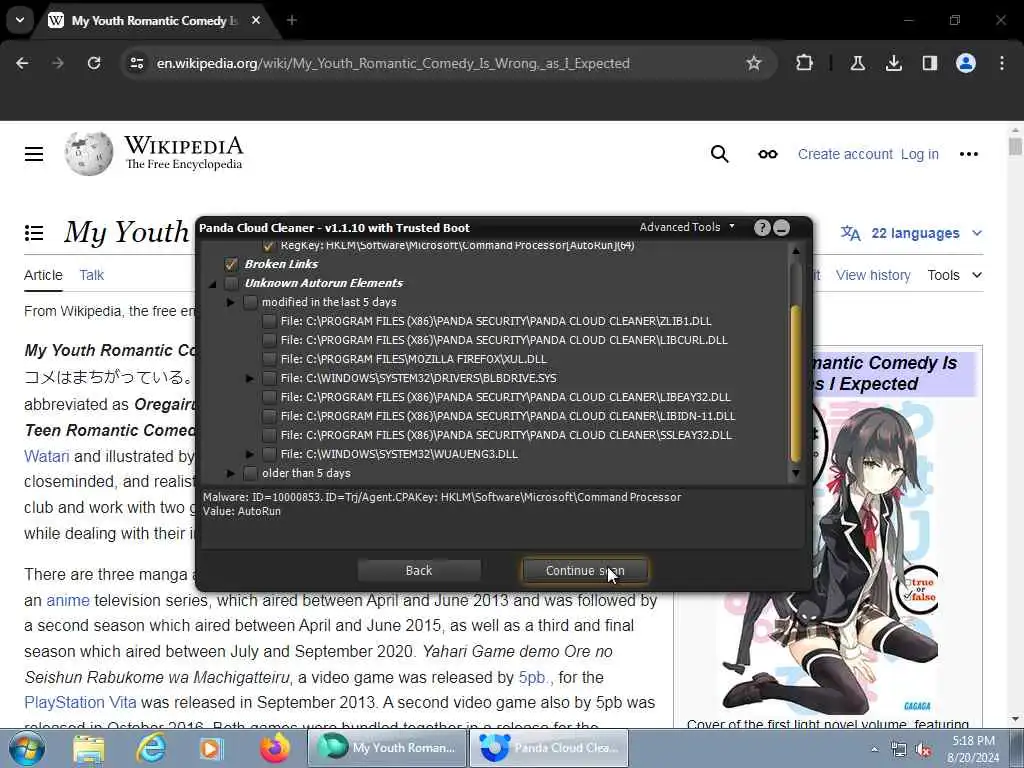Go back in browser history
This screenshot has width=1024, height=768.
(x=22, y=63)
